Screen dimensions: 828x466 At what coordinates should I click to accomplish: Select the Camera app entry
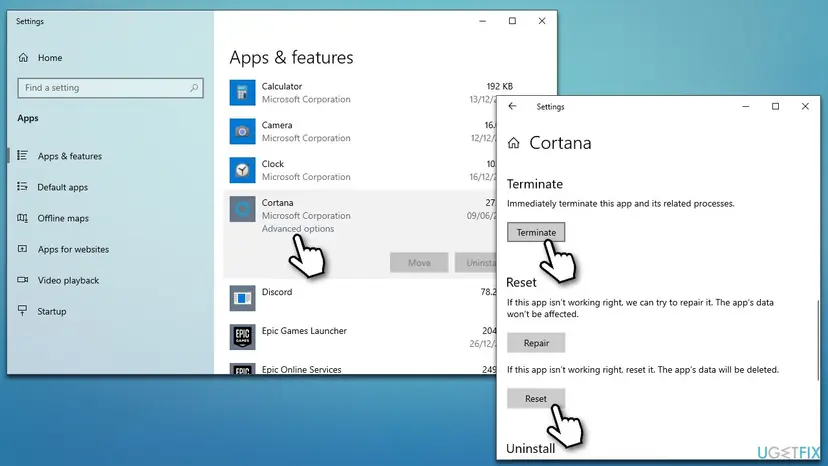coord(360,132)
